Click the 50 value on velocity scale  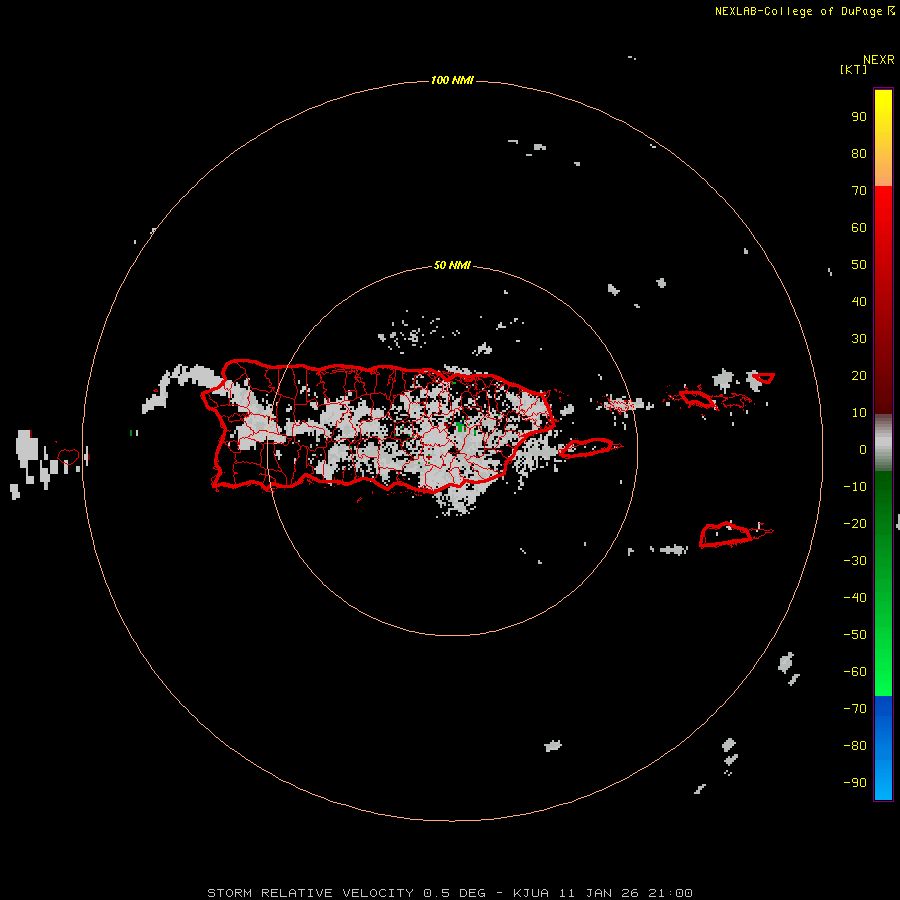(x=859, y=265)
